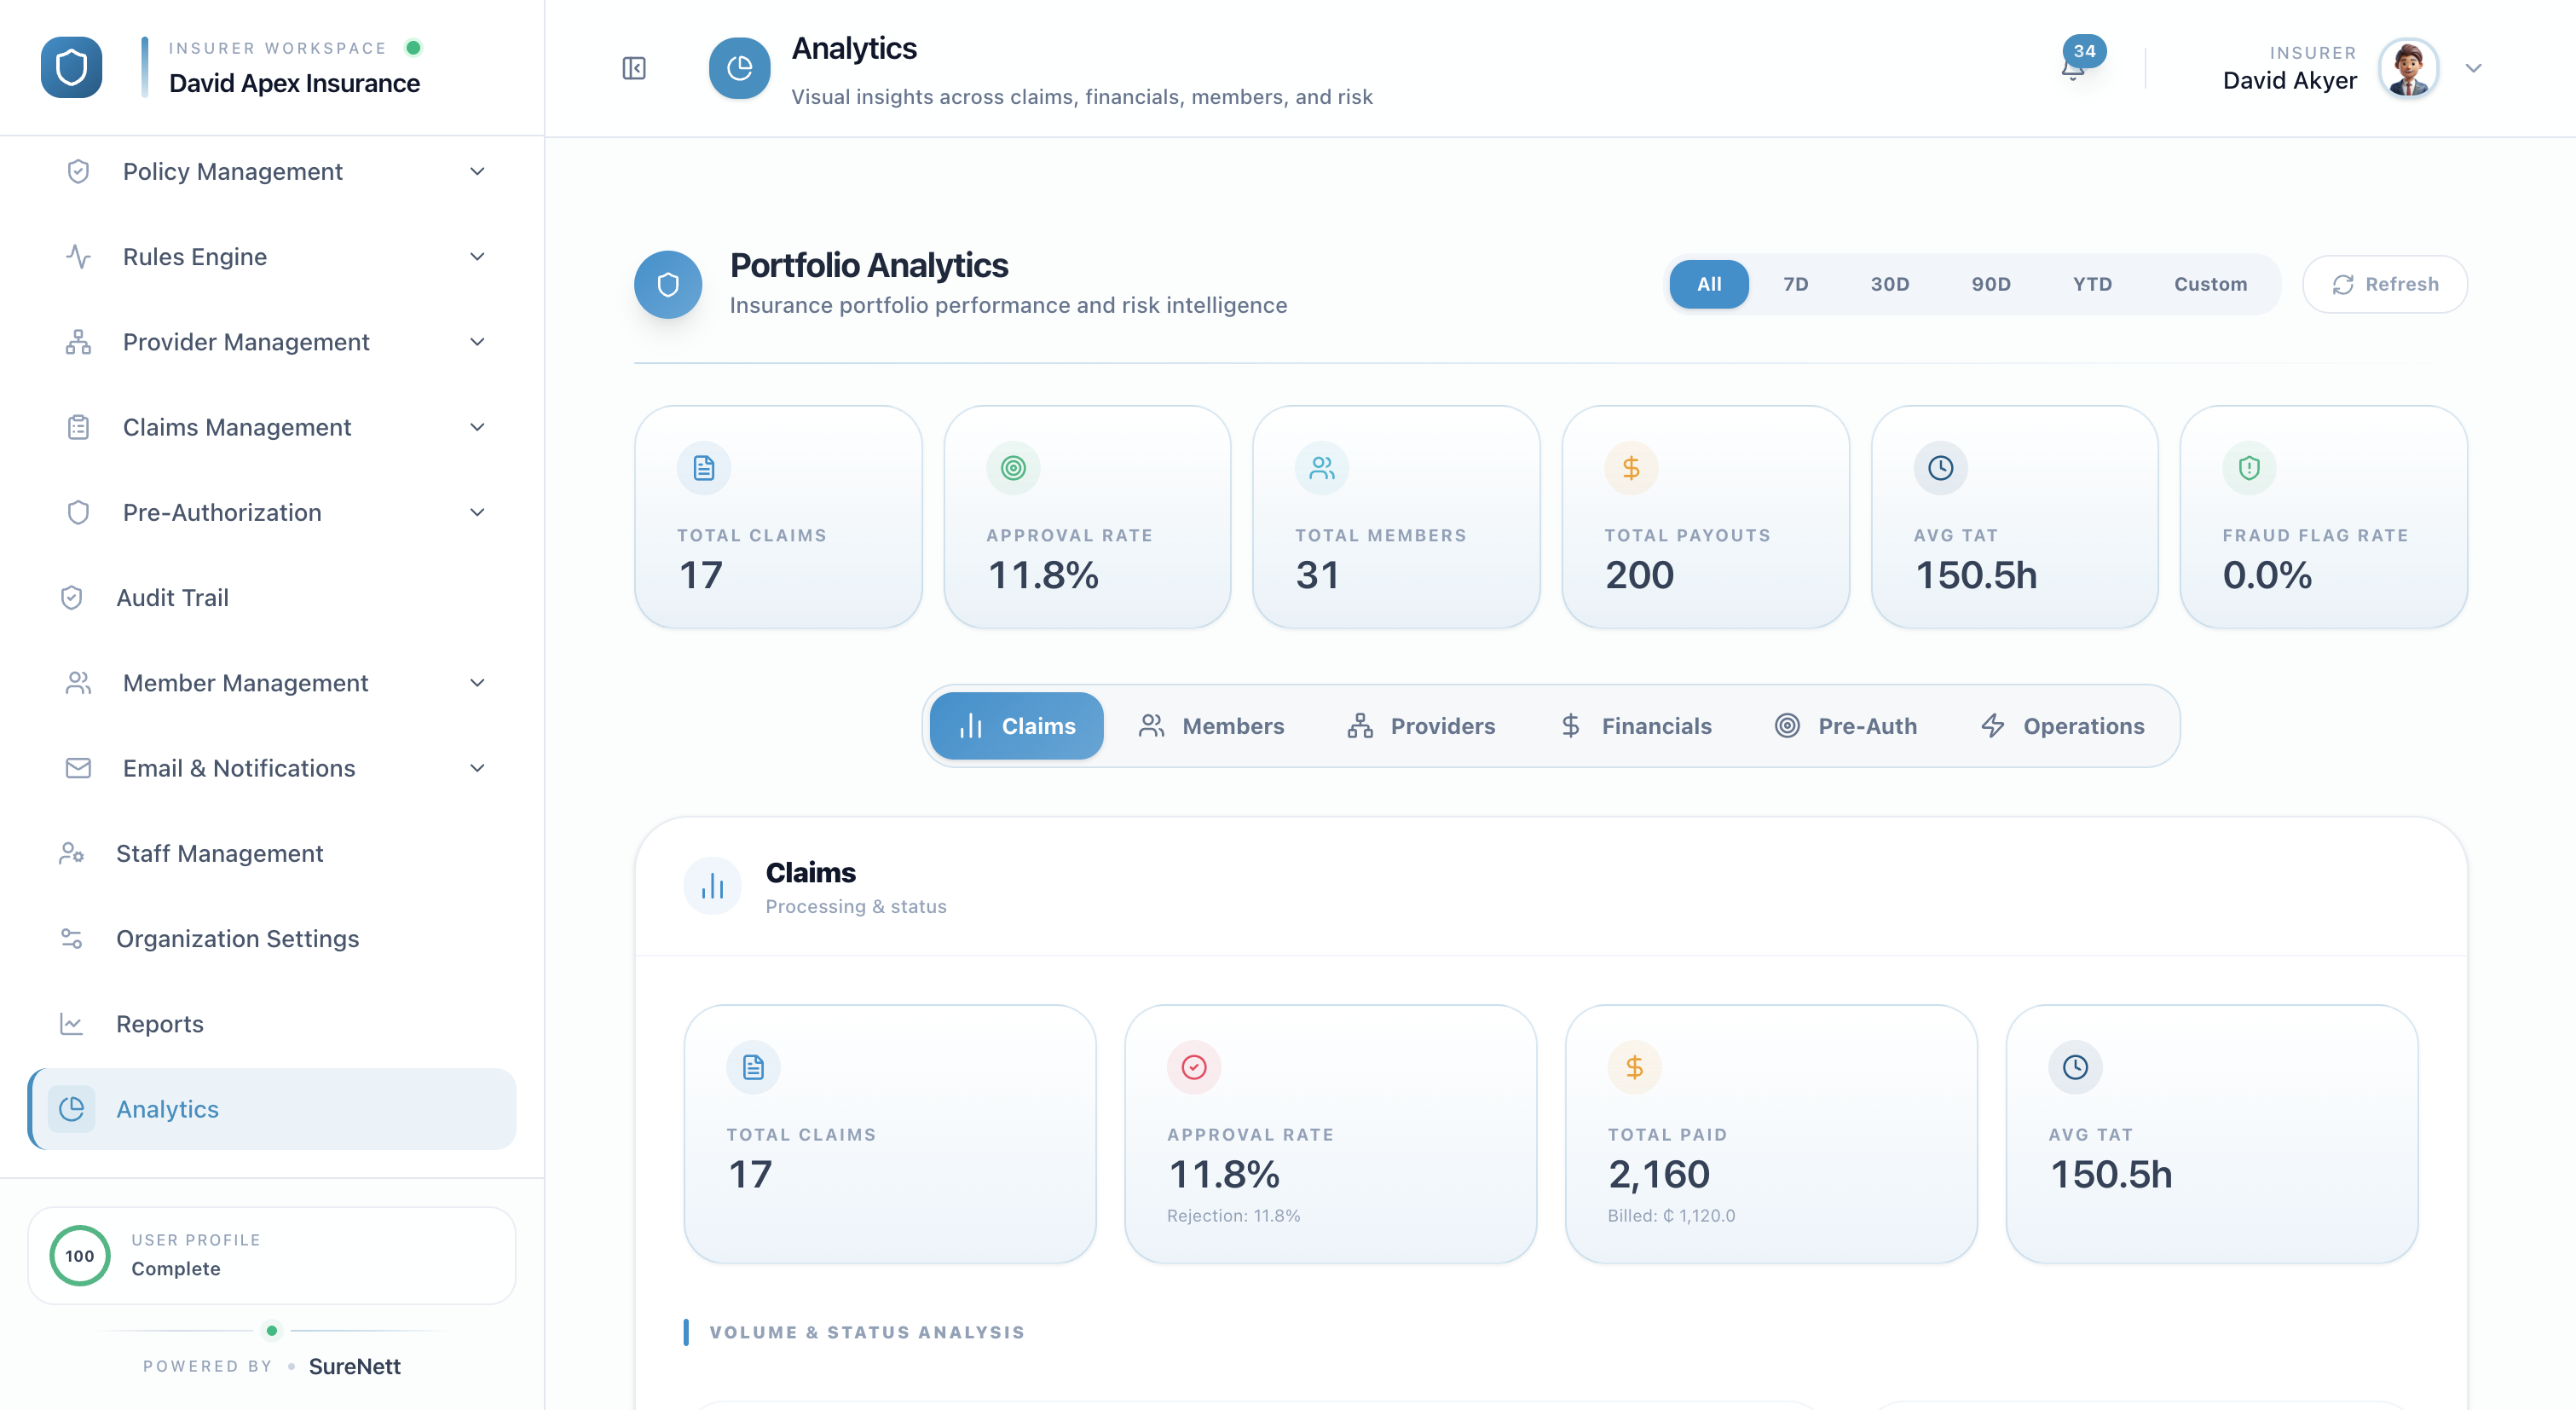Open Audit Trail in the sidebar
Screen dimensions: 2576x1410
point(272,597)
